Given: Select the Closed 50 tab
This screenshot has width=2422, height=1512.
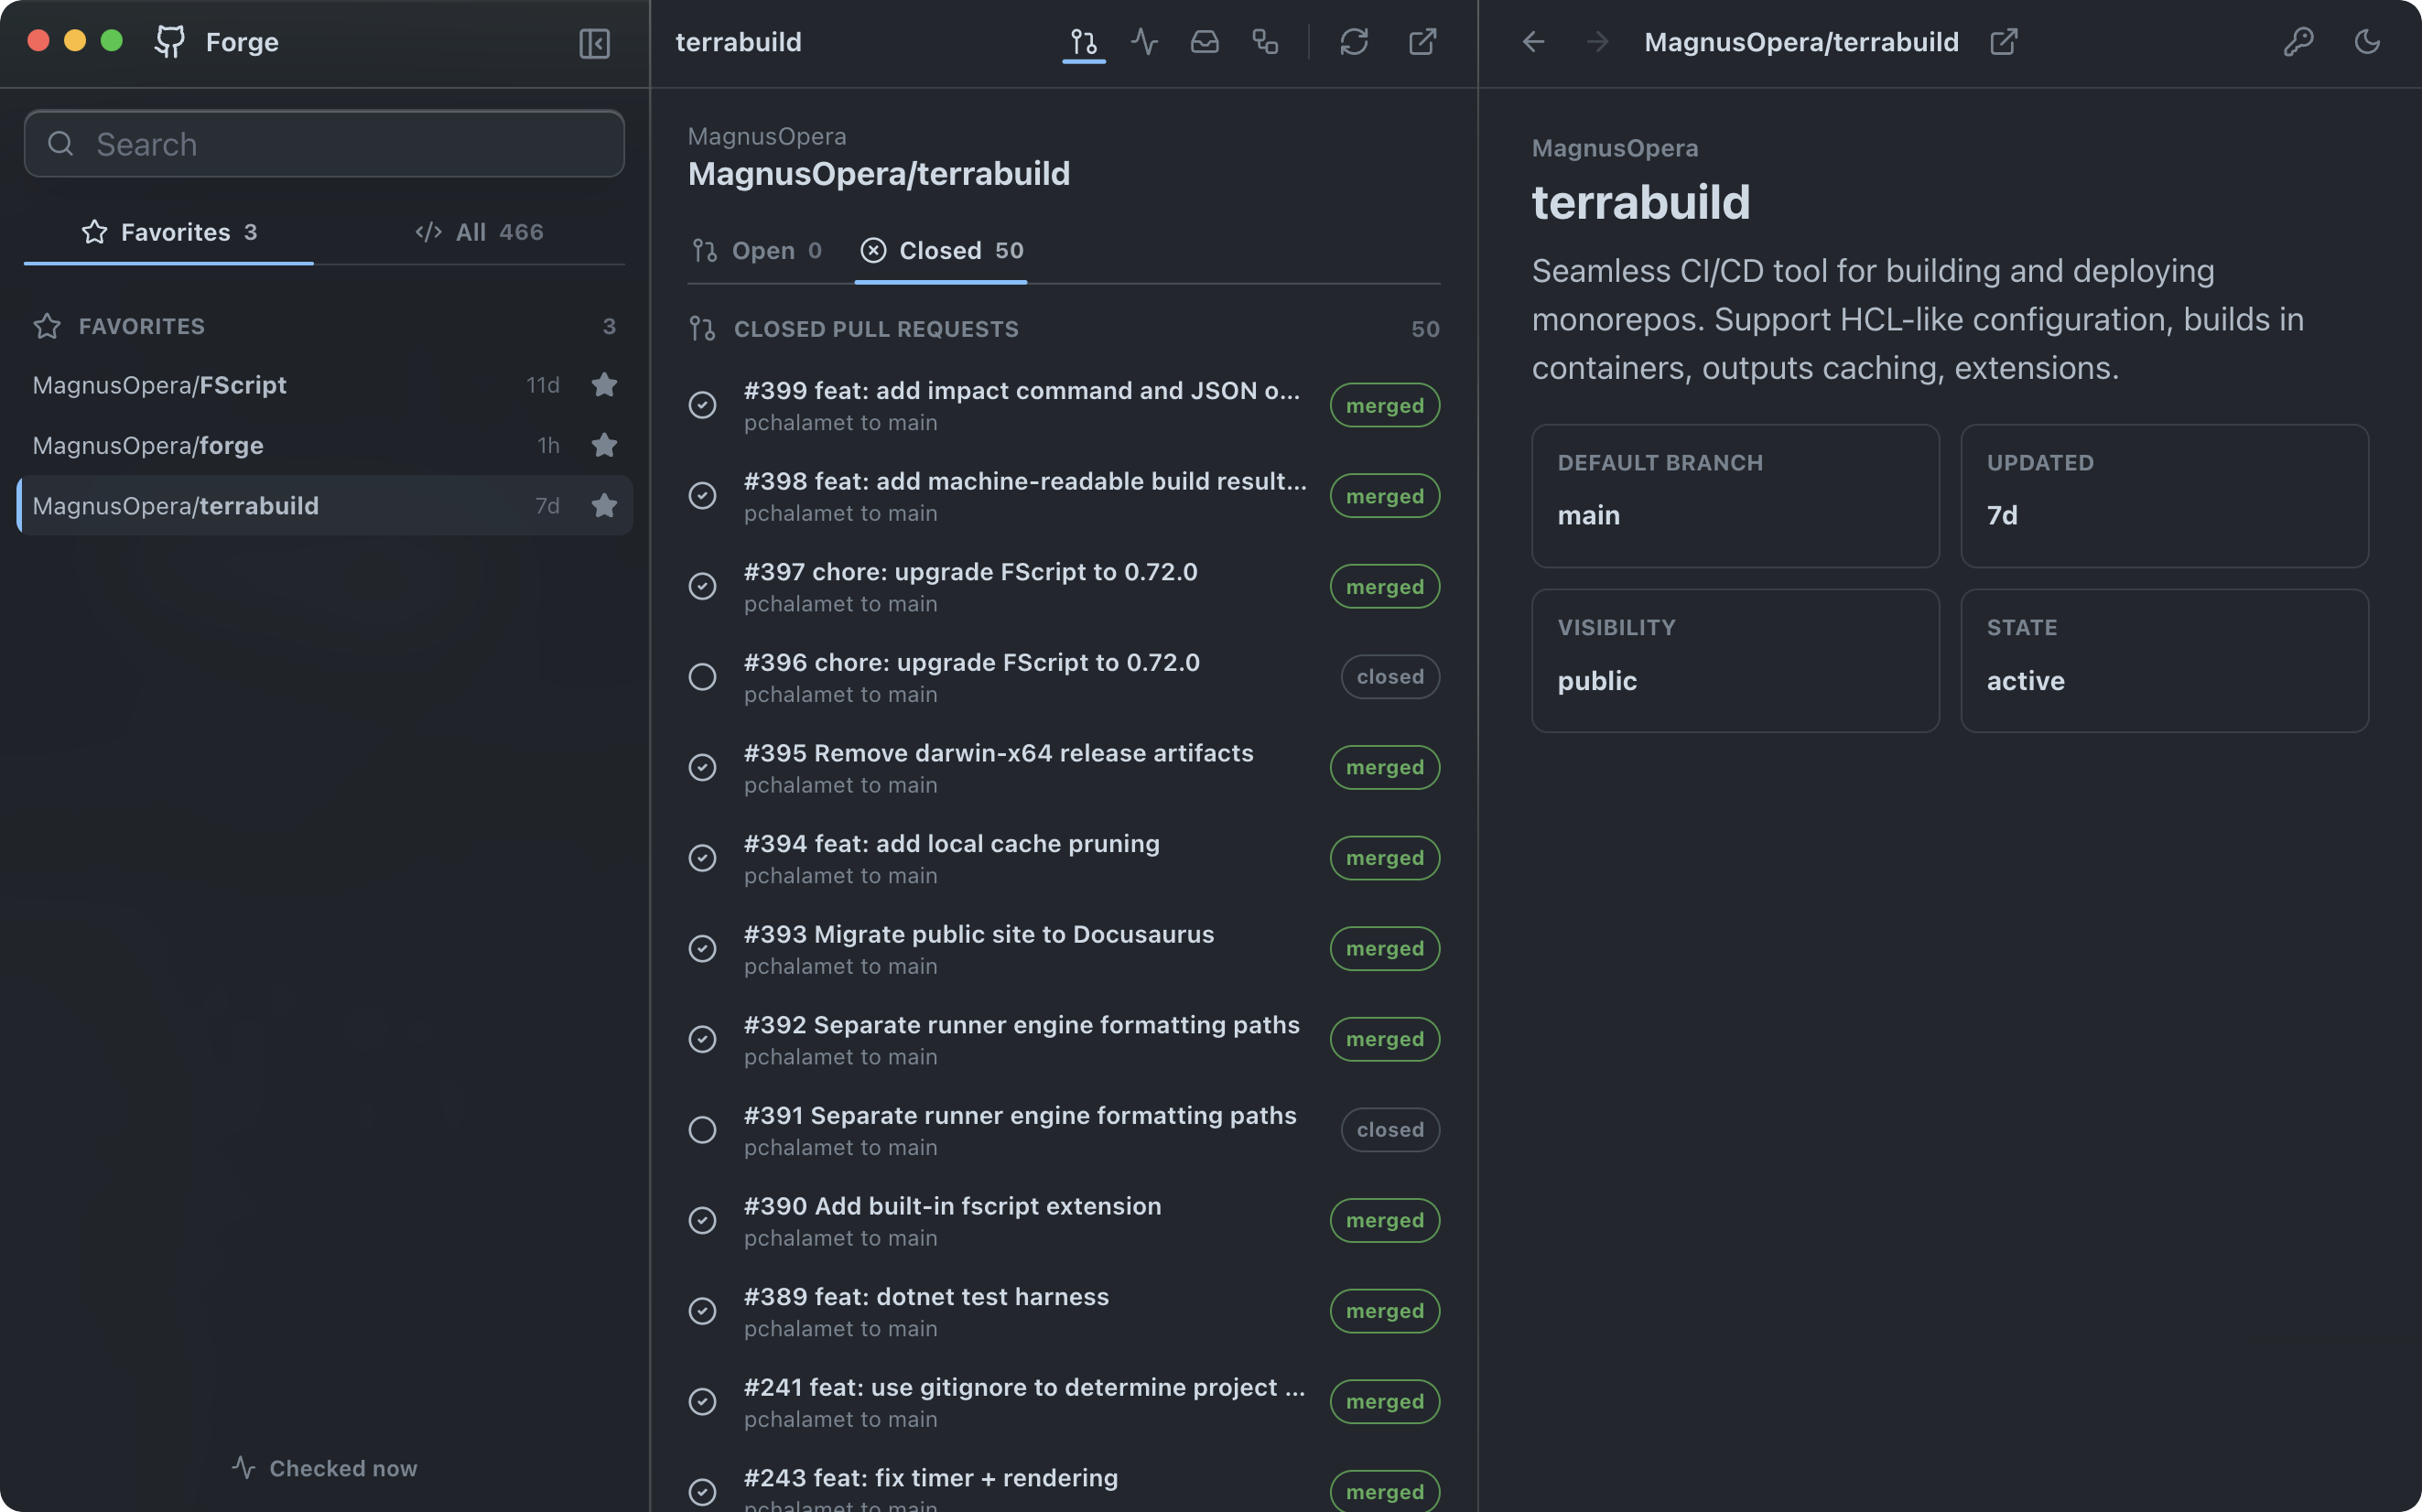Looking at the screenshot, I should point(941,251).
